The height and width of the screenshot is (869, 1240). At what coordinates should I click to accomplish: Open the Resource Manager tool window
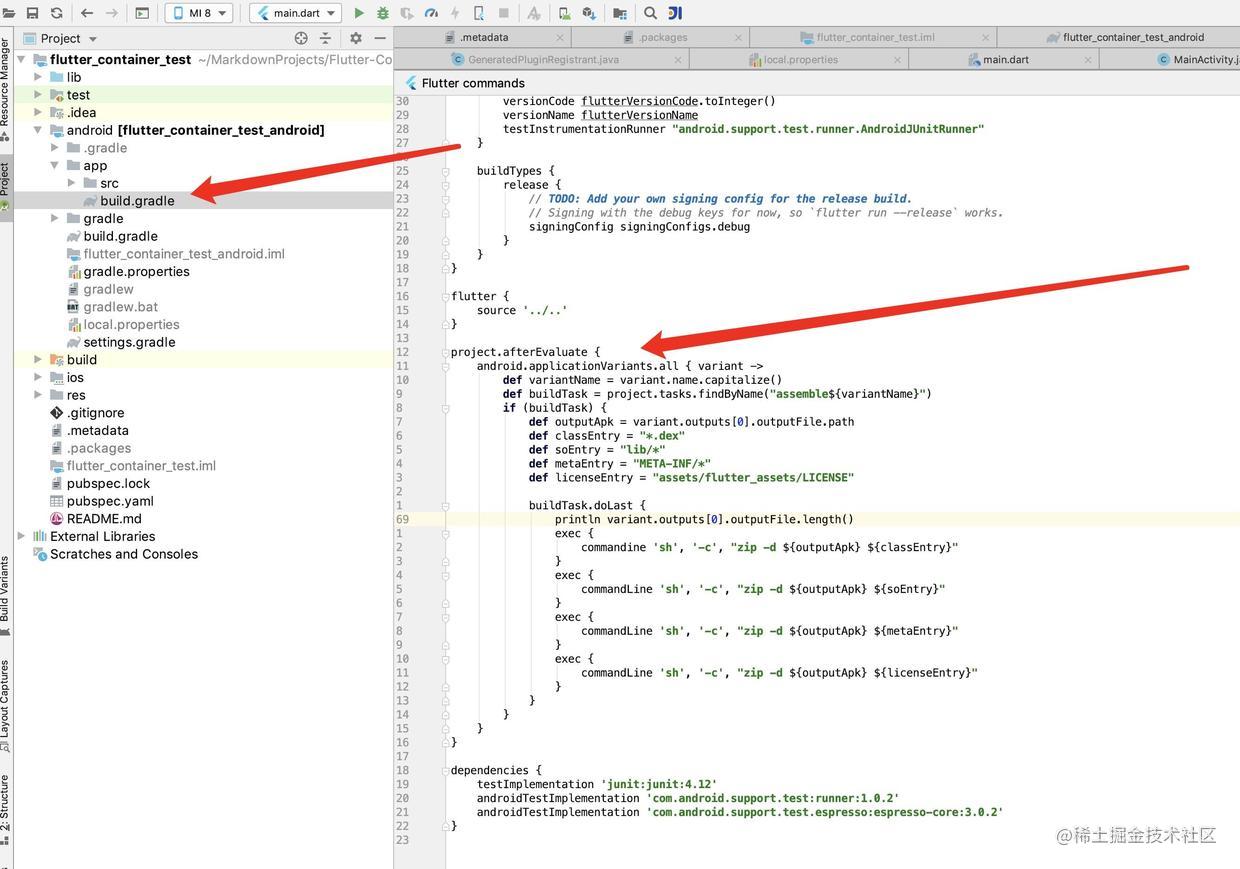click(5, 88)
